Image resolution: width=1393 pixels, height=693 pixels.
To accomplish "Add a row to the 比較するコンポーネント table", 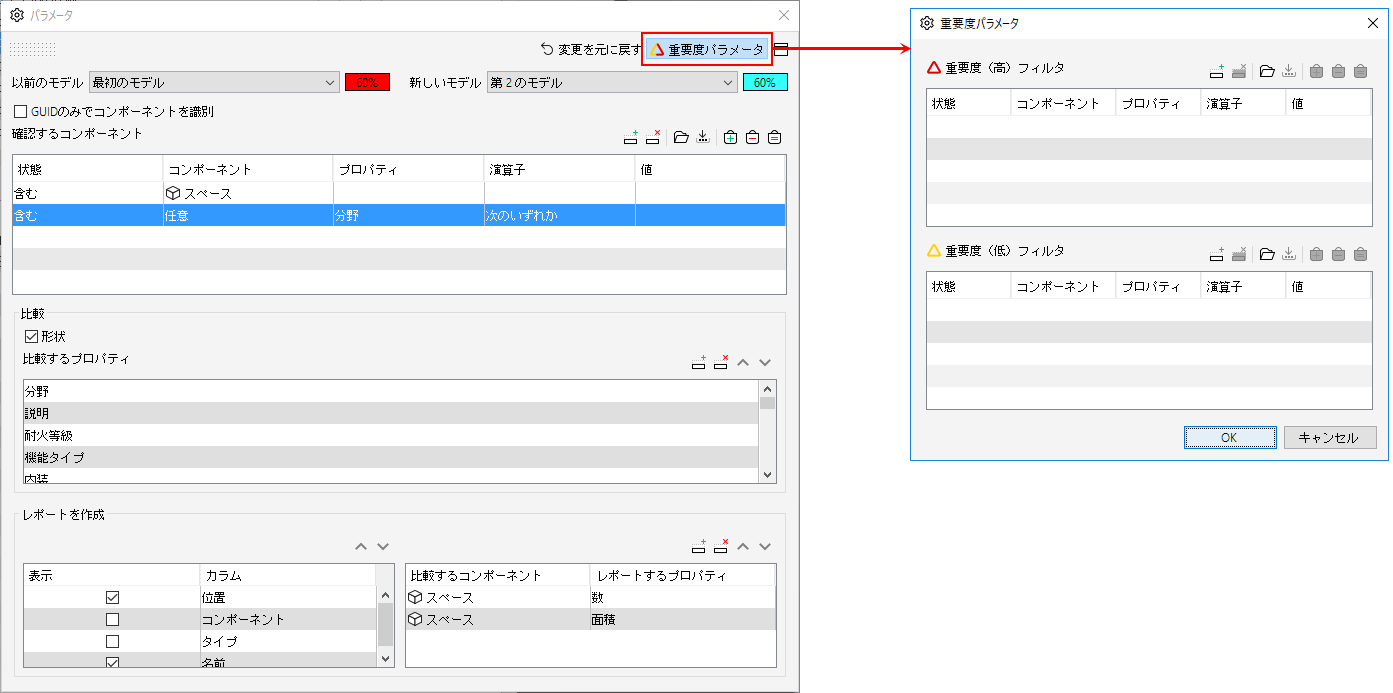I will pos(699,547).
